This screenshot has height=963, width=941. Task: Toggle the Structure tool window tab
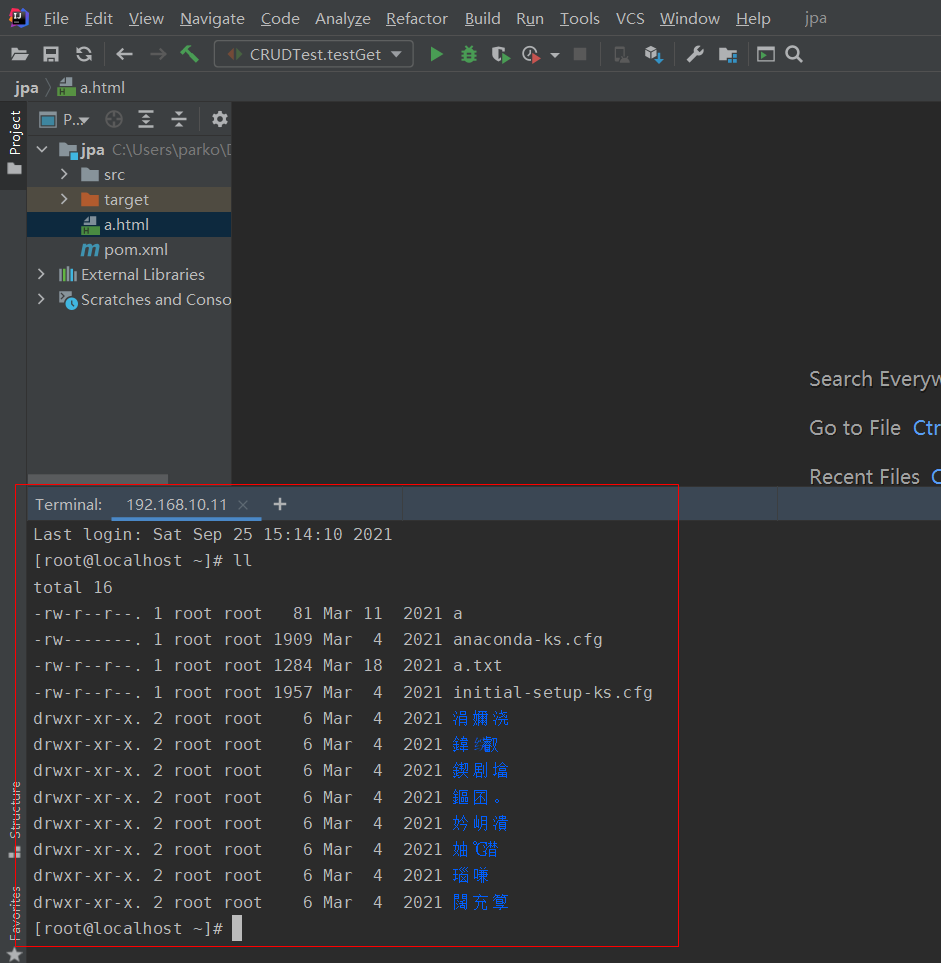click(15, 819)
